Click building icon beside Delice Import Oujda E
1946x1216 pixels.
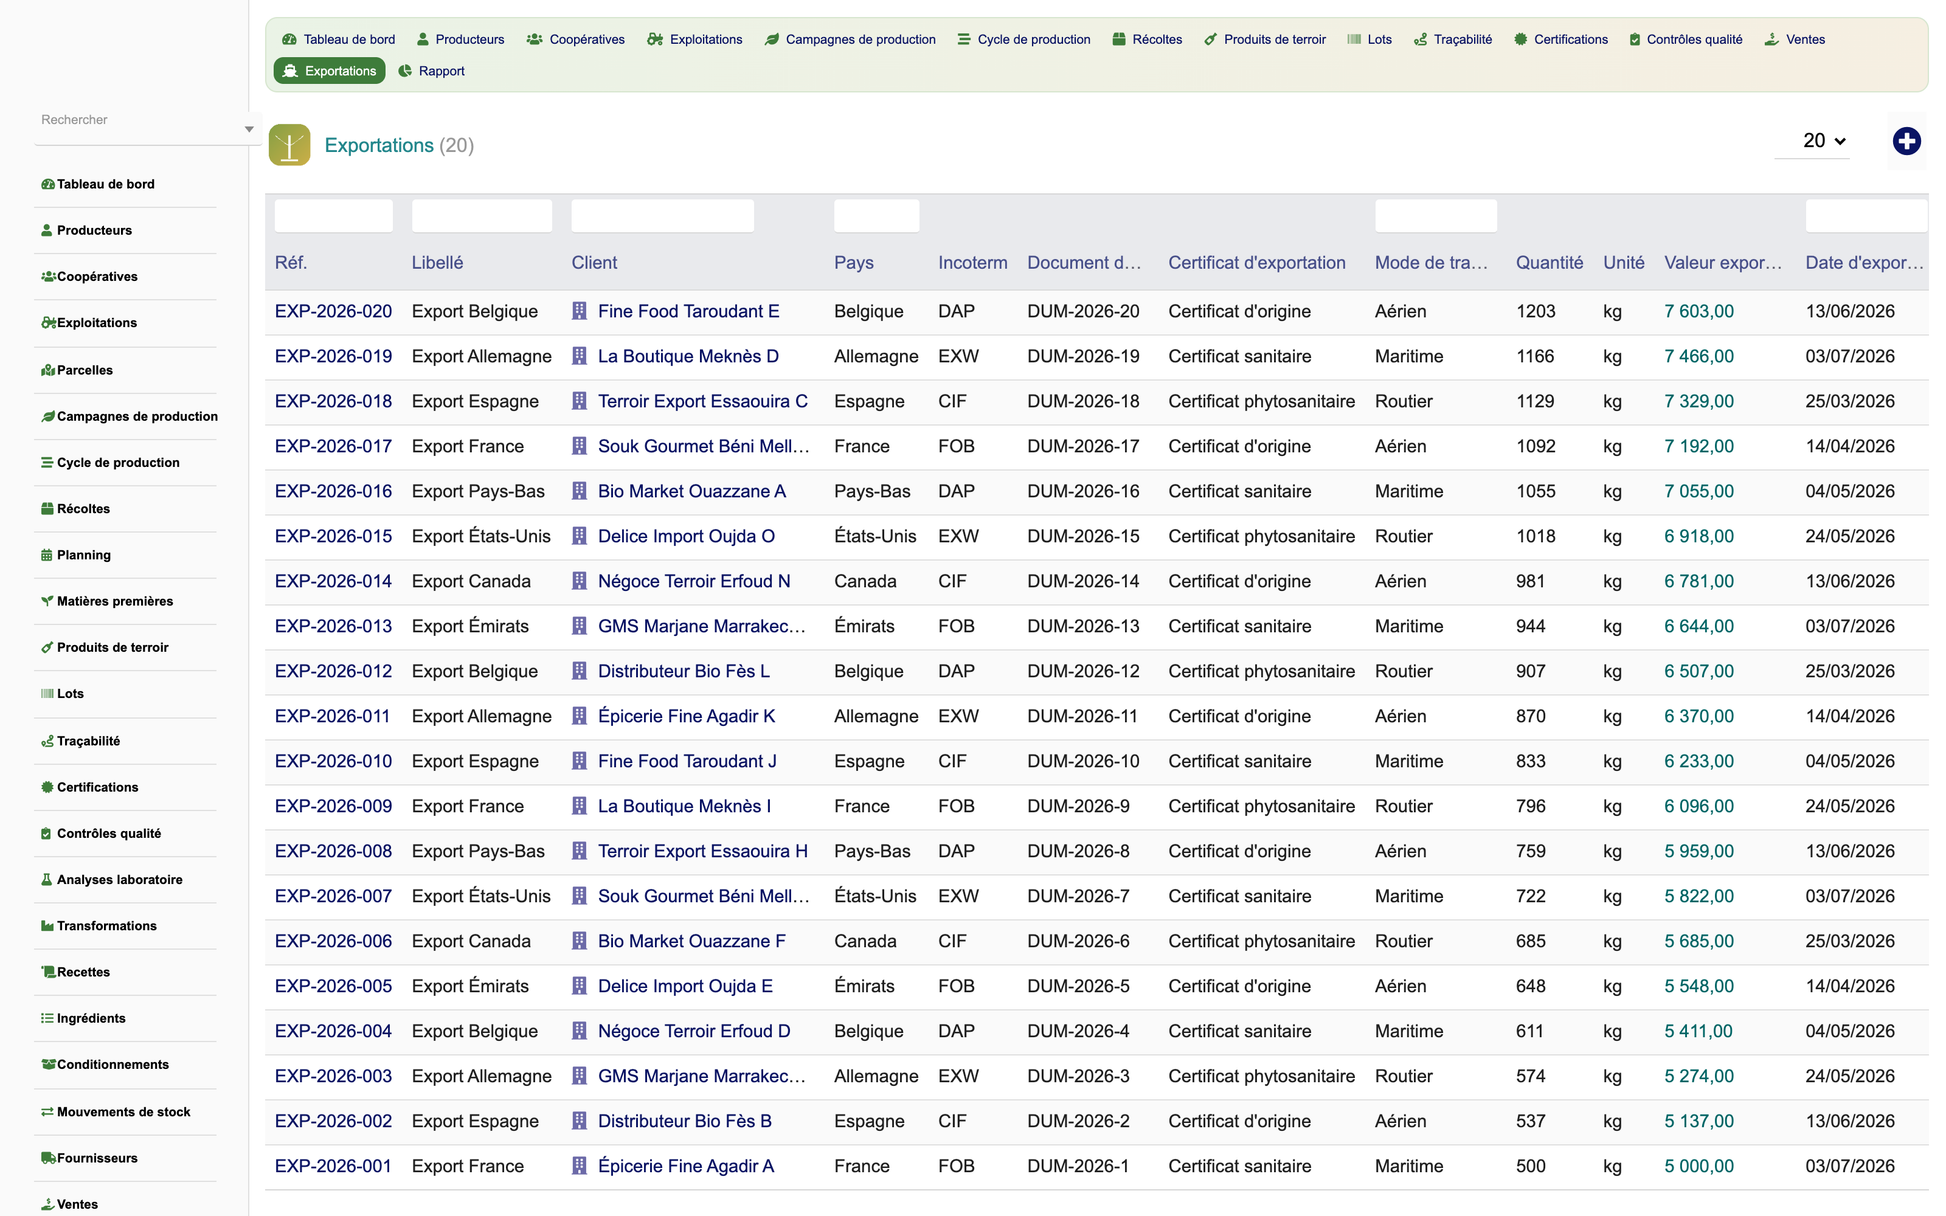coord(579,986)
